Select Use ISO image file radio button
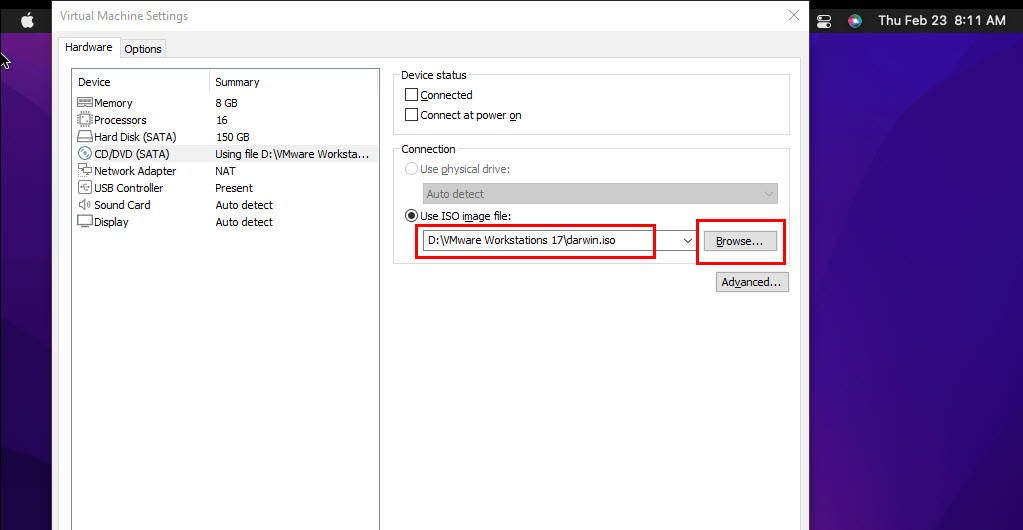 point(411,216)
